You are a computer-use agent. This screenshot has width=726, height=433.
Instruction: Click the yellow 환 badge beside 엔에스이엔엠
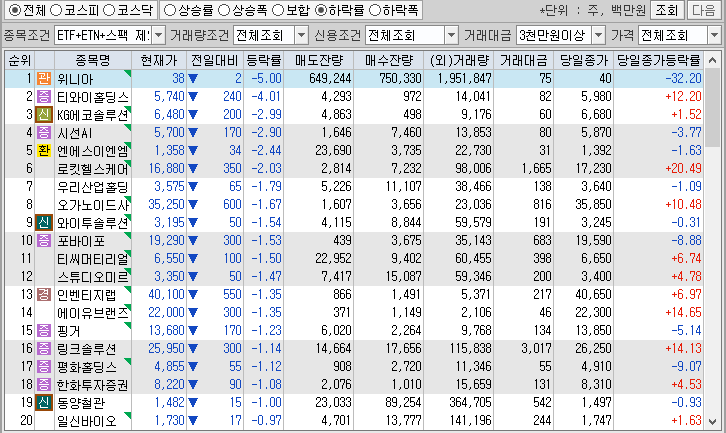click(44, 151)
